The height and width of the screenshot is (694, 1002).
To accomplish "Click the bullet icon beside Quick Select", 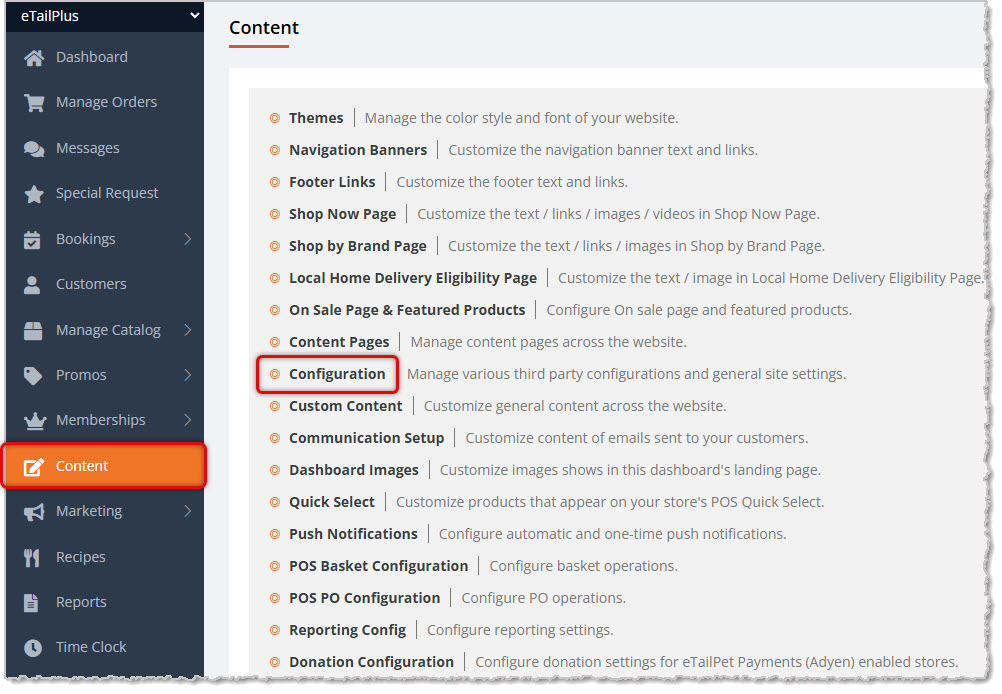I will click(x=275, y=502).
